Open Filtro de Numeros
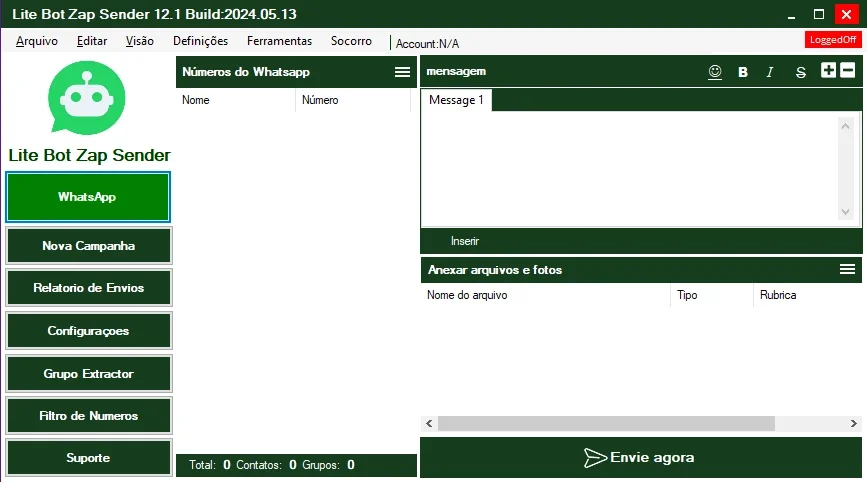The height and width of the screenshot is (483, 867). (88, 416)
